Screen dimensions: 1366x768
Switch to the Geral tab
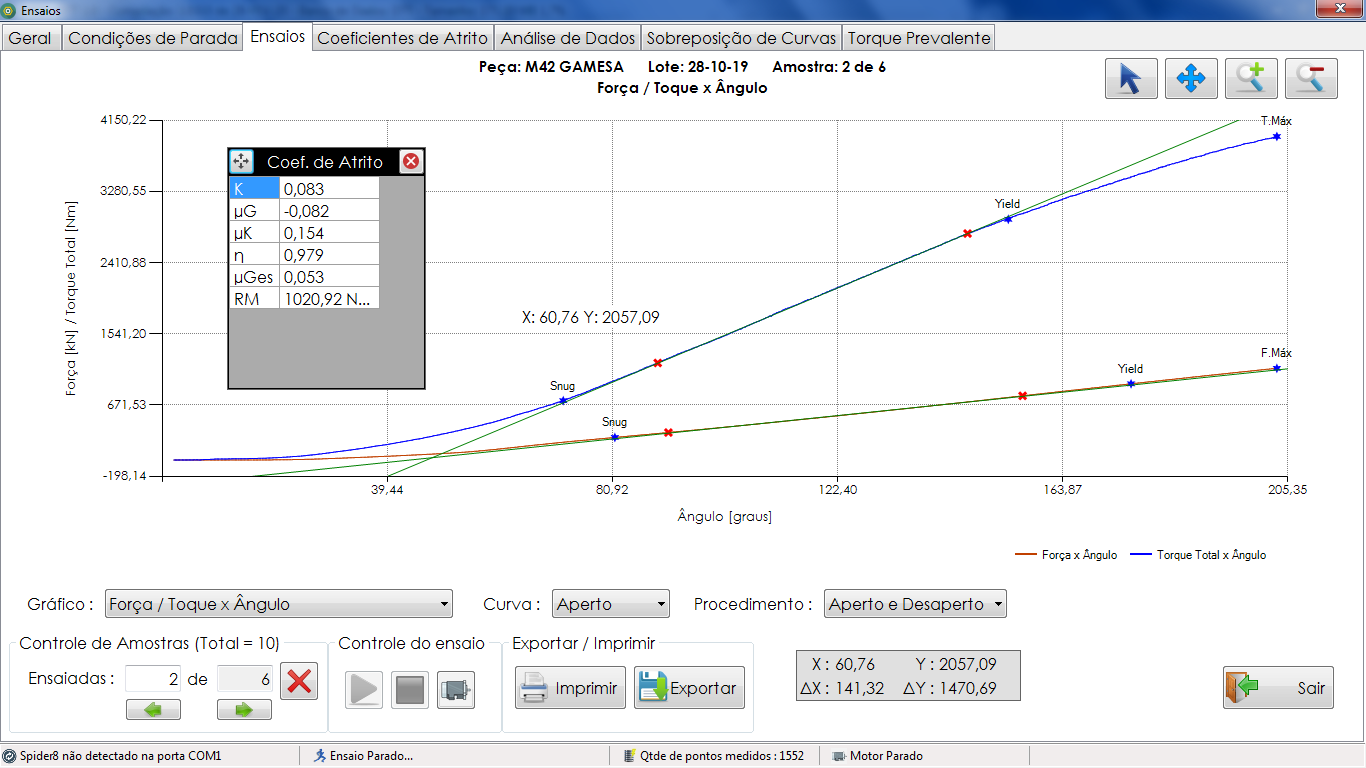point(30,38)
